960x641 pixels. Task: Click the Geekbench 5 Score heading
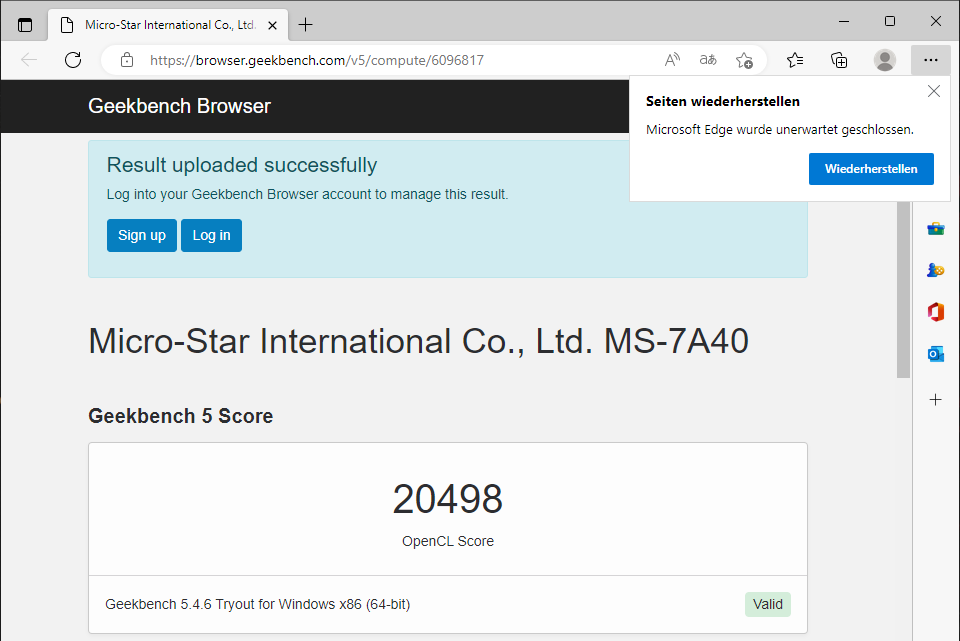tap(181, 416)
